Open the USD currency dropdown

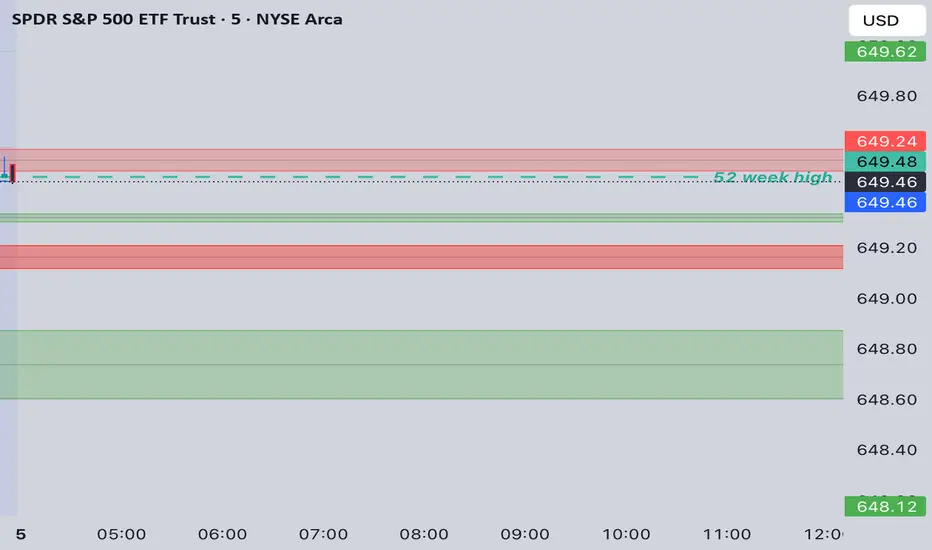880,20
